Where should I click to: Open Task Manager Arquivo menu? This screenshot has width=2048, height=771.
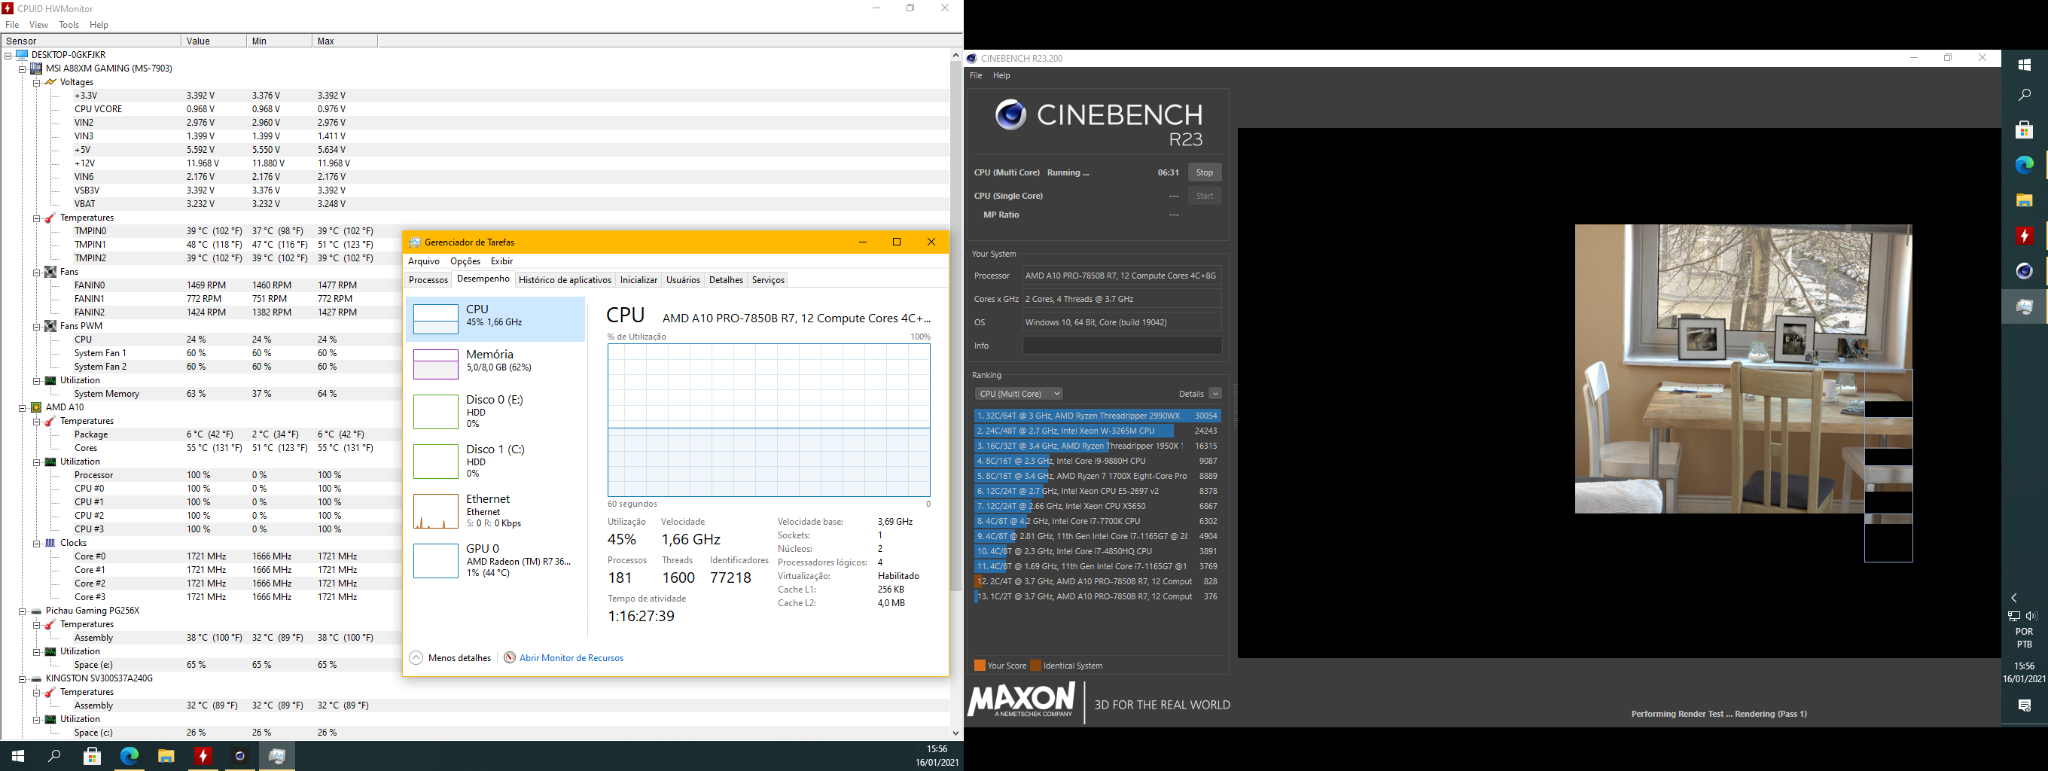[424, 261]
